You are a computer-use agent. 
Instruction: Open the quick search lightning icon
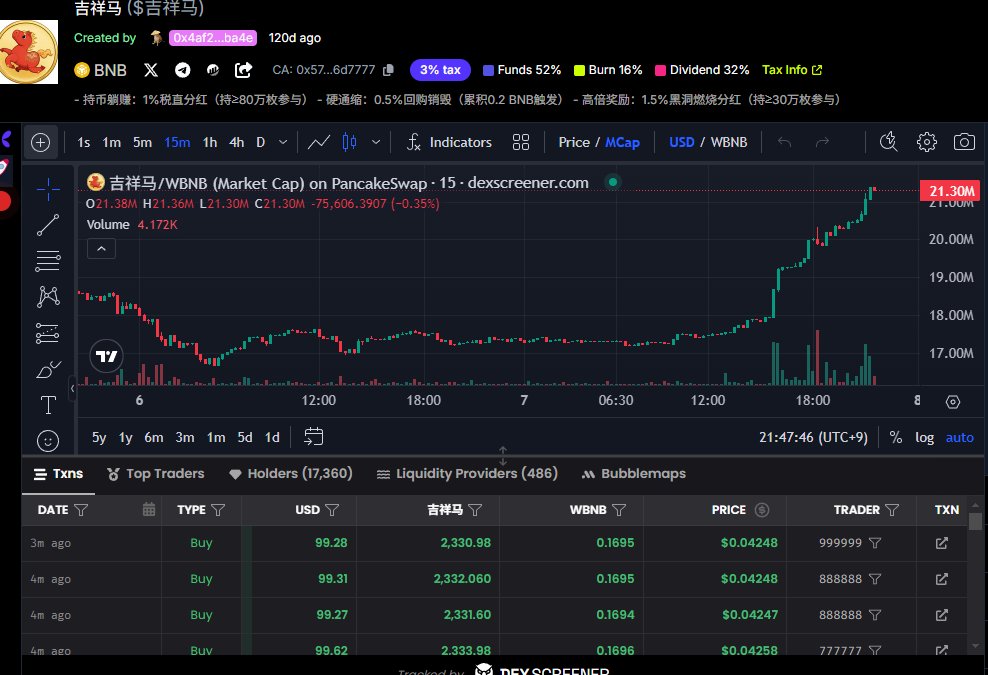tap(888, 142)
